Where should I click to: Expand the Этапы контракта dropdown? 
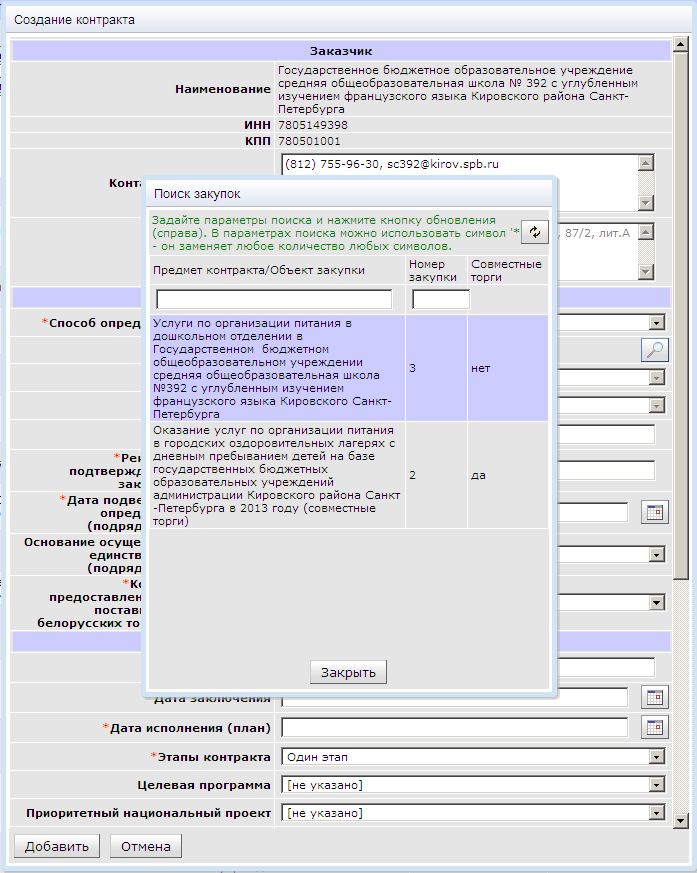click(x=657, y=757)
